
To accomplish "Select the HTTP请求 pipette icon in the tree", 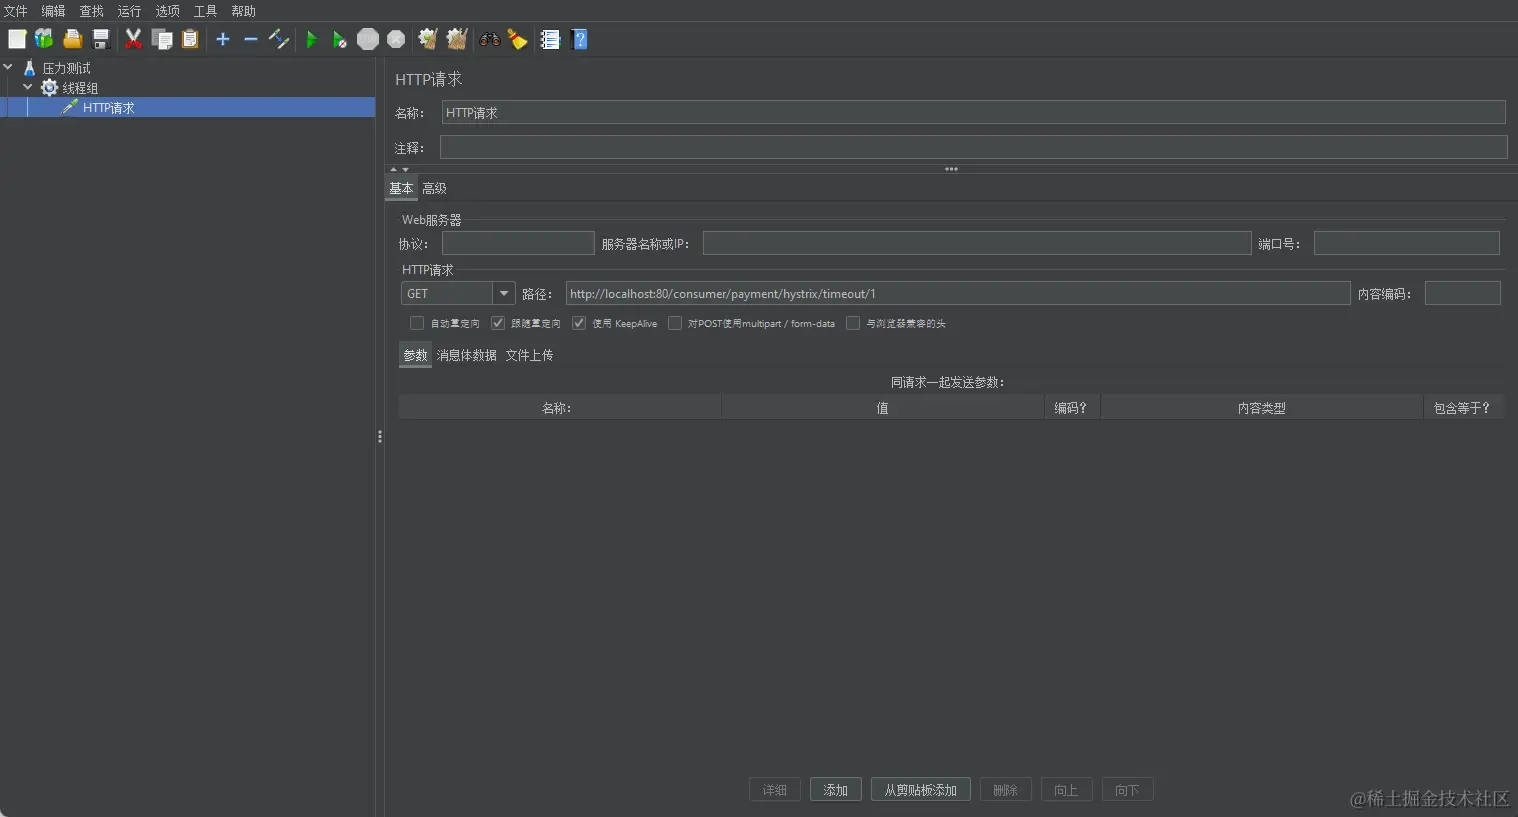I will 69,107.
